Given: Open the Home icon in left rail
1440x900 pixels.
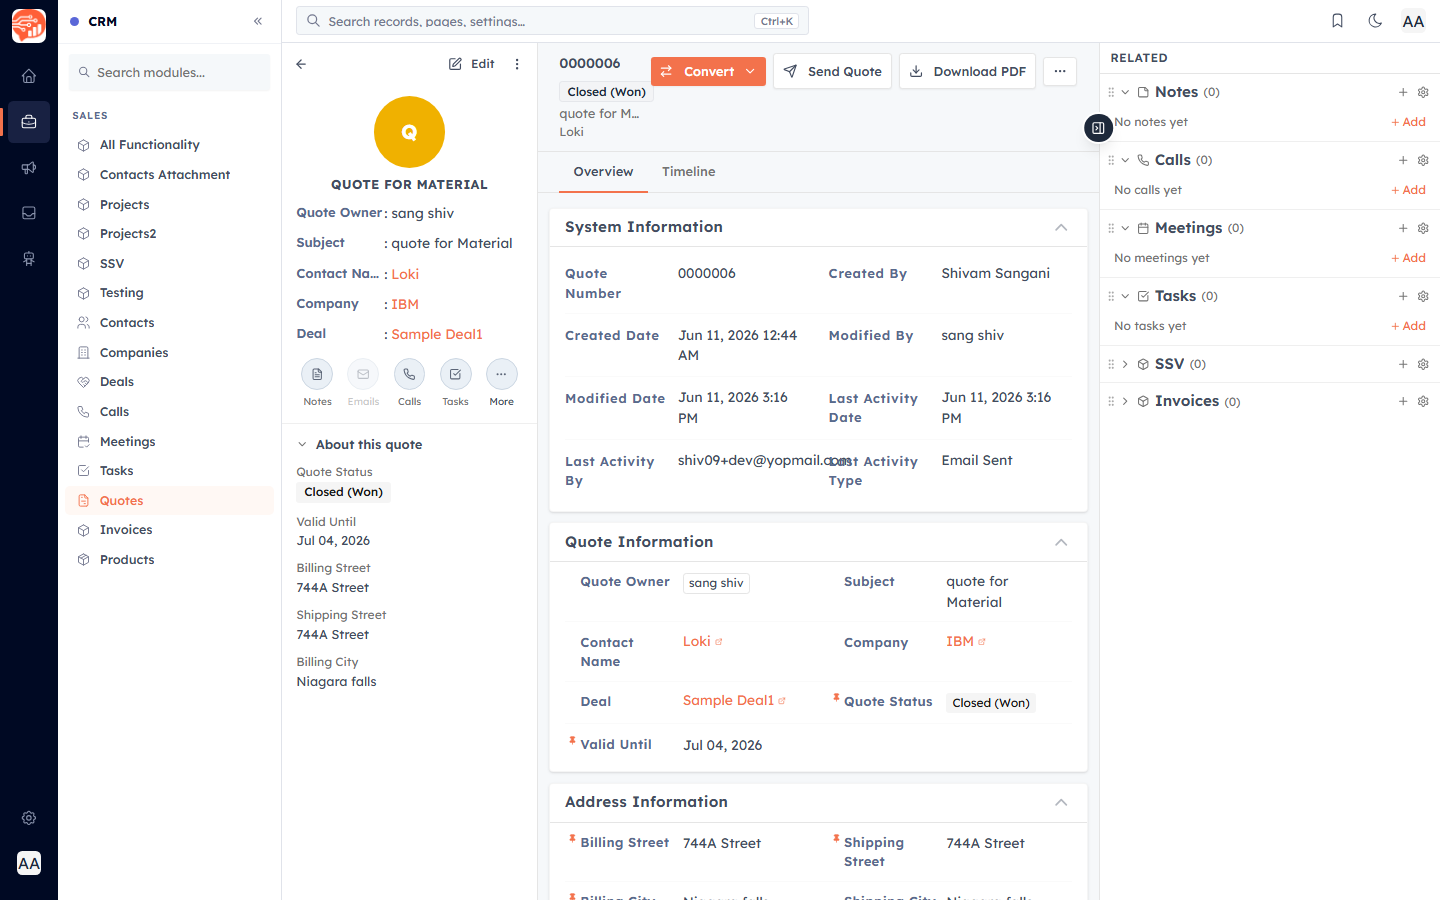Looking at the screenshot, I should click(x=29, y=76).
